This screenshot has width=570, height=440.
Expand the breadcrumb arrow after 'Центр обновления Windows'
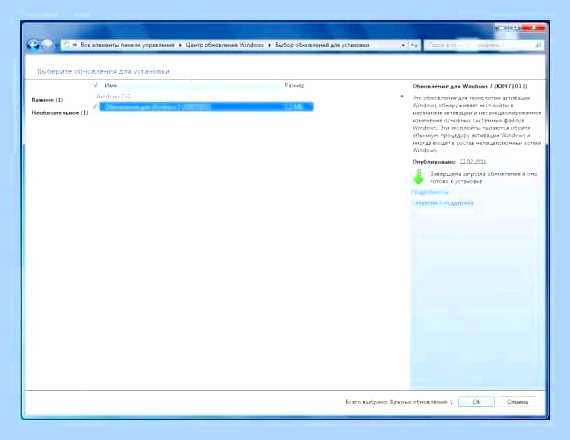click(269, 45)
